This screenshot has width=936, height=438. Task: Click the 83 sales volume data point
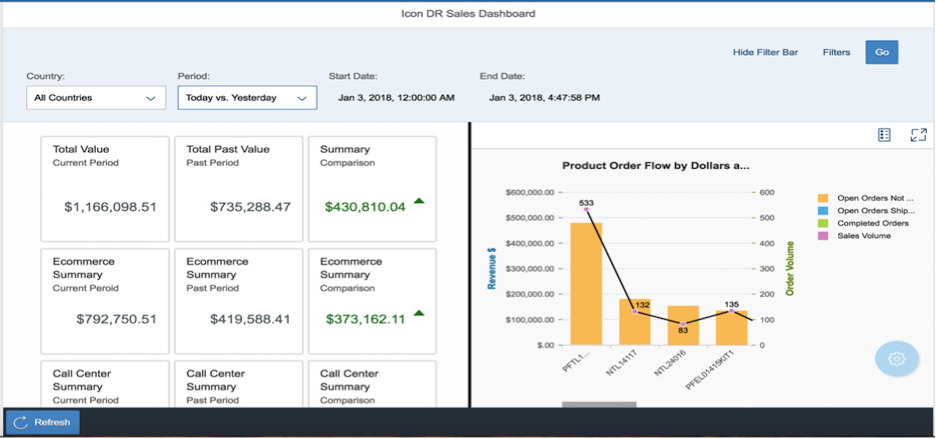pos(683,324)
